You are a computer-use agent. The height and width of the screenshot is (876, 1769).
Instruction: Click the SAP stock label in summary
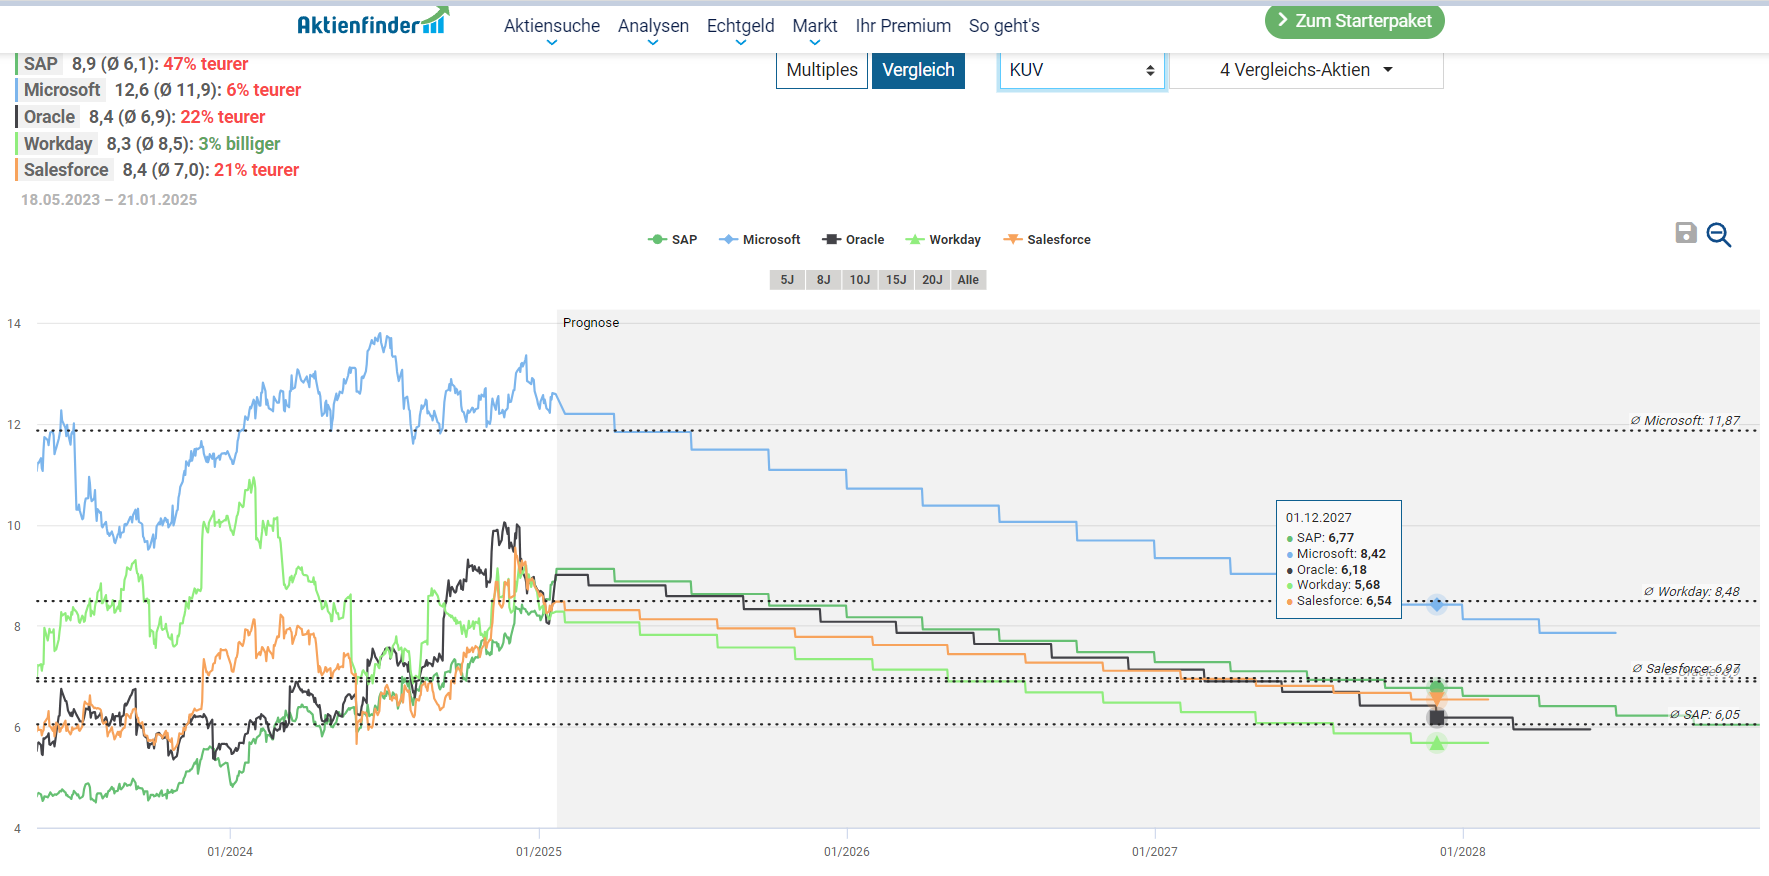pos(41,64)
